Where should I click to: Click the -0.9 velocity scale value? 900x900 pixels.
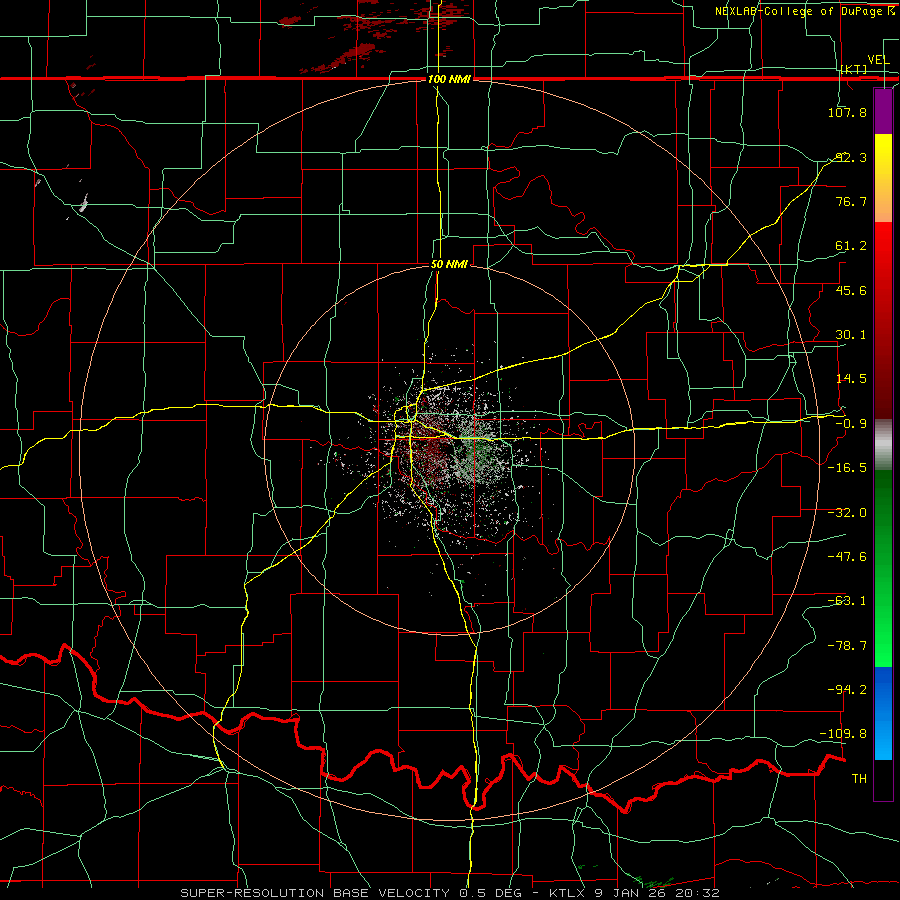pos(851,424)
